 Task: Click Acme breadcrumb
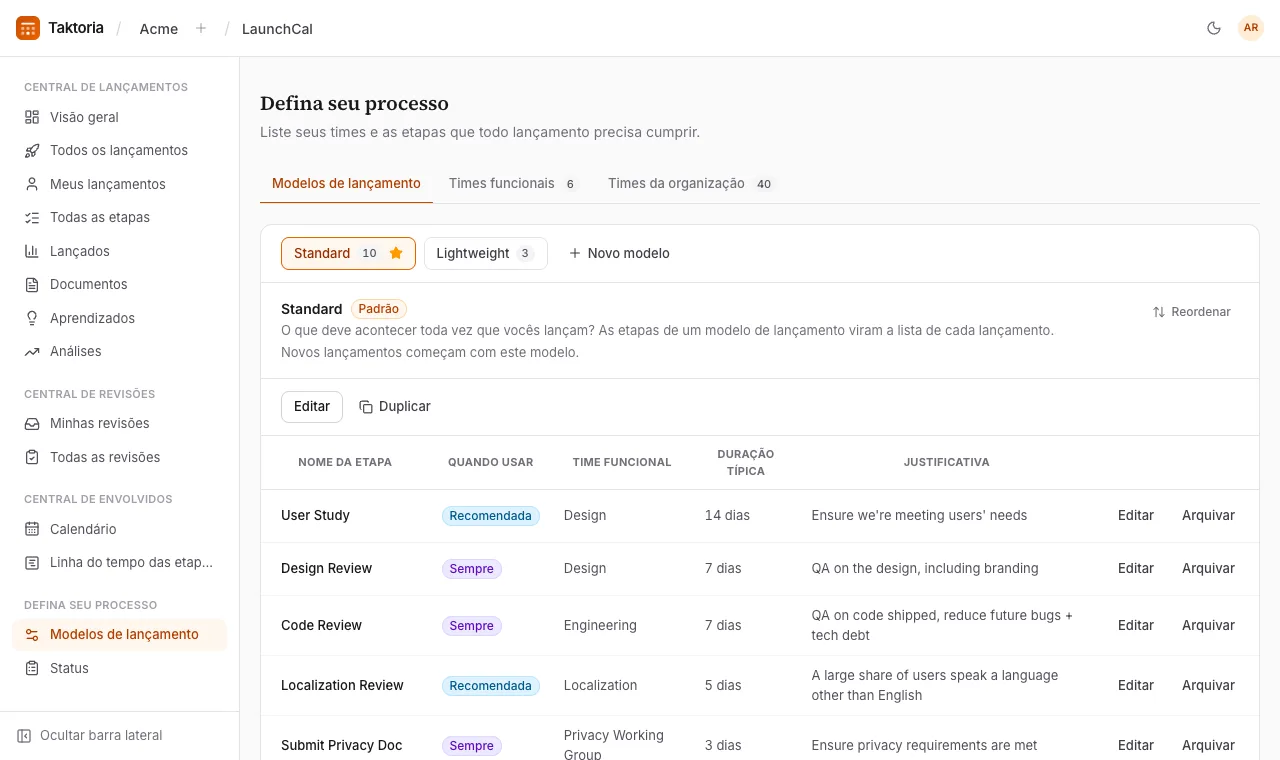pos(159,29)
